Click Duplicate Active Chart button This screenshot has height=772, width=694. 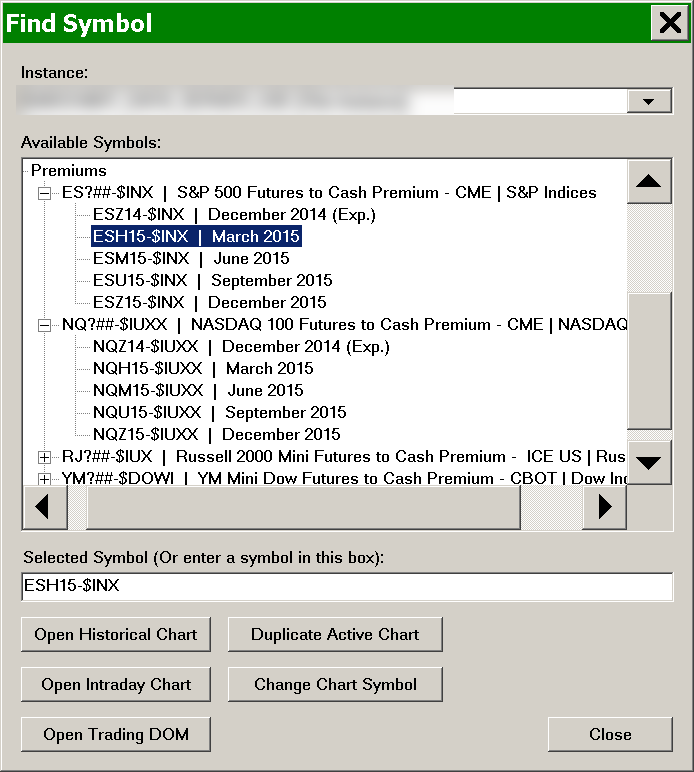335,634
